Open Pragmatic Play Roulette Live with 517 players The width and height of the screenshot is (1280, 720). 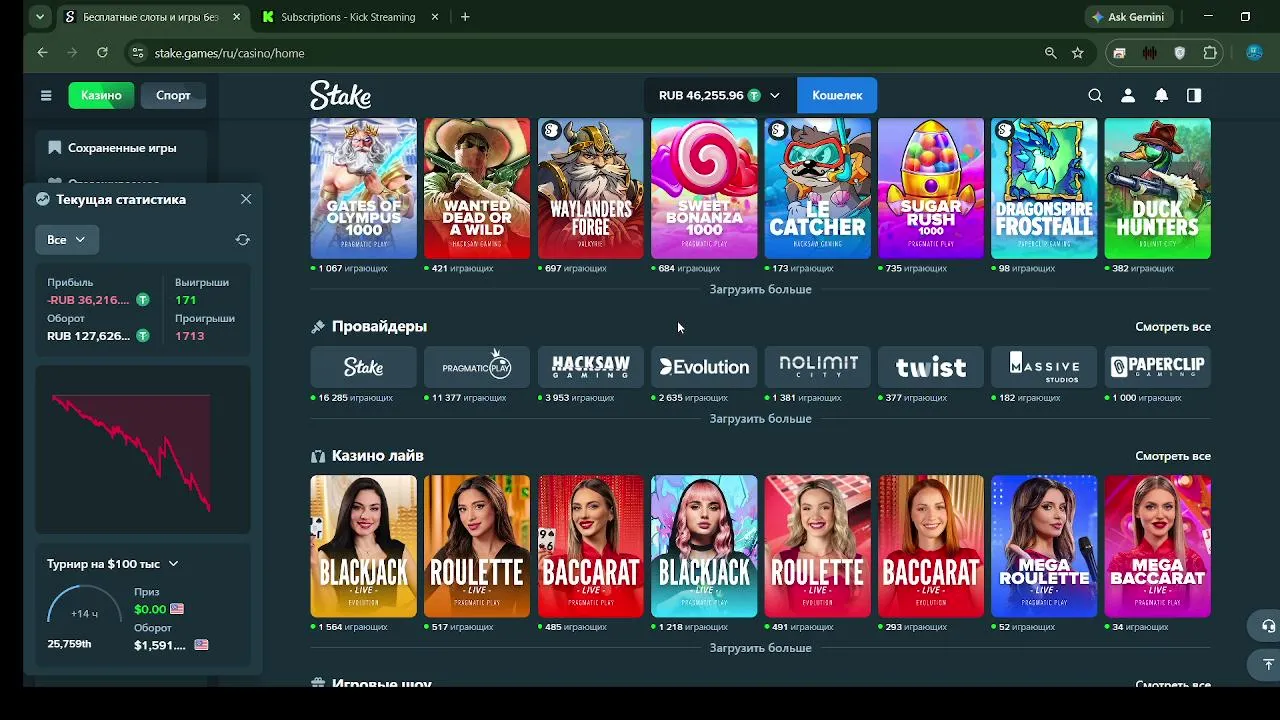point(477,546)
